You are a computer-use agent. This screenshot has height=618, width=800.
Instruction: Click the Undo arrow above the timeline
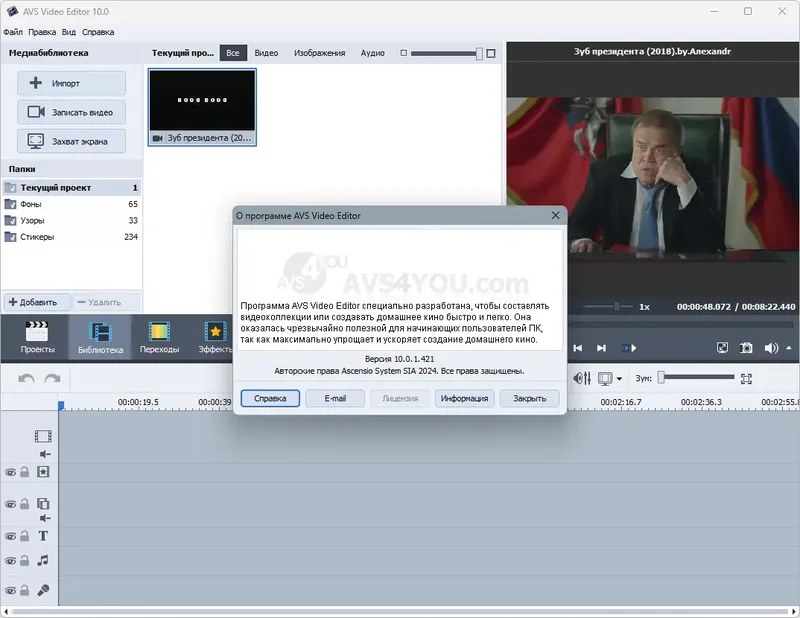click(25, 379)
